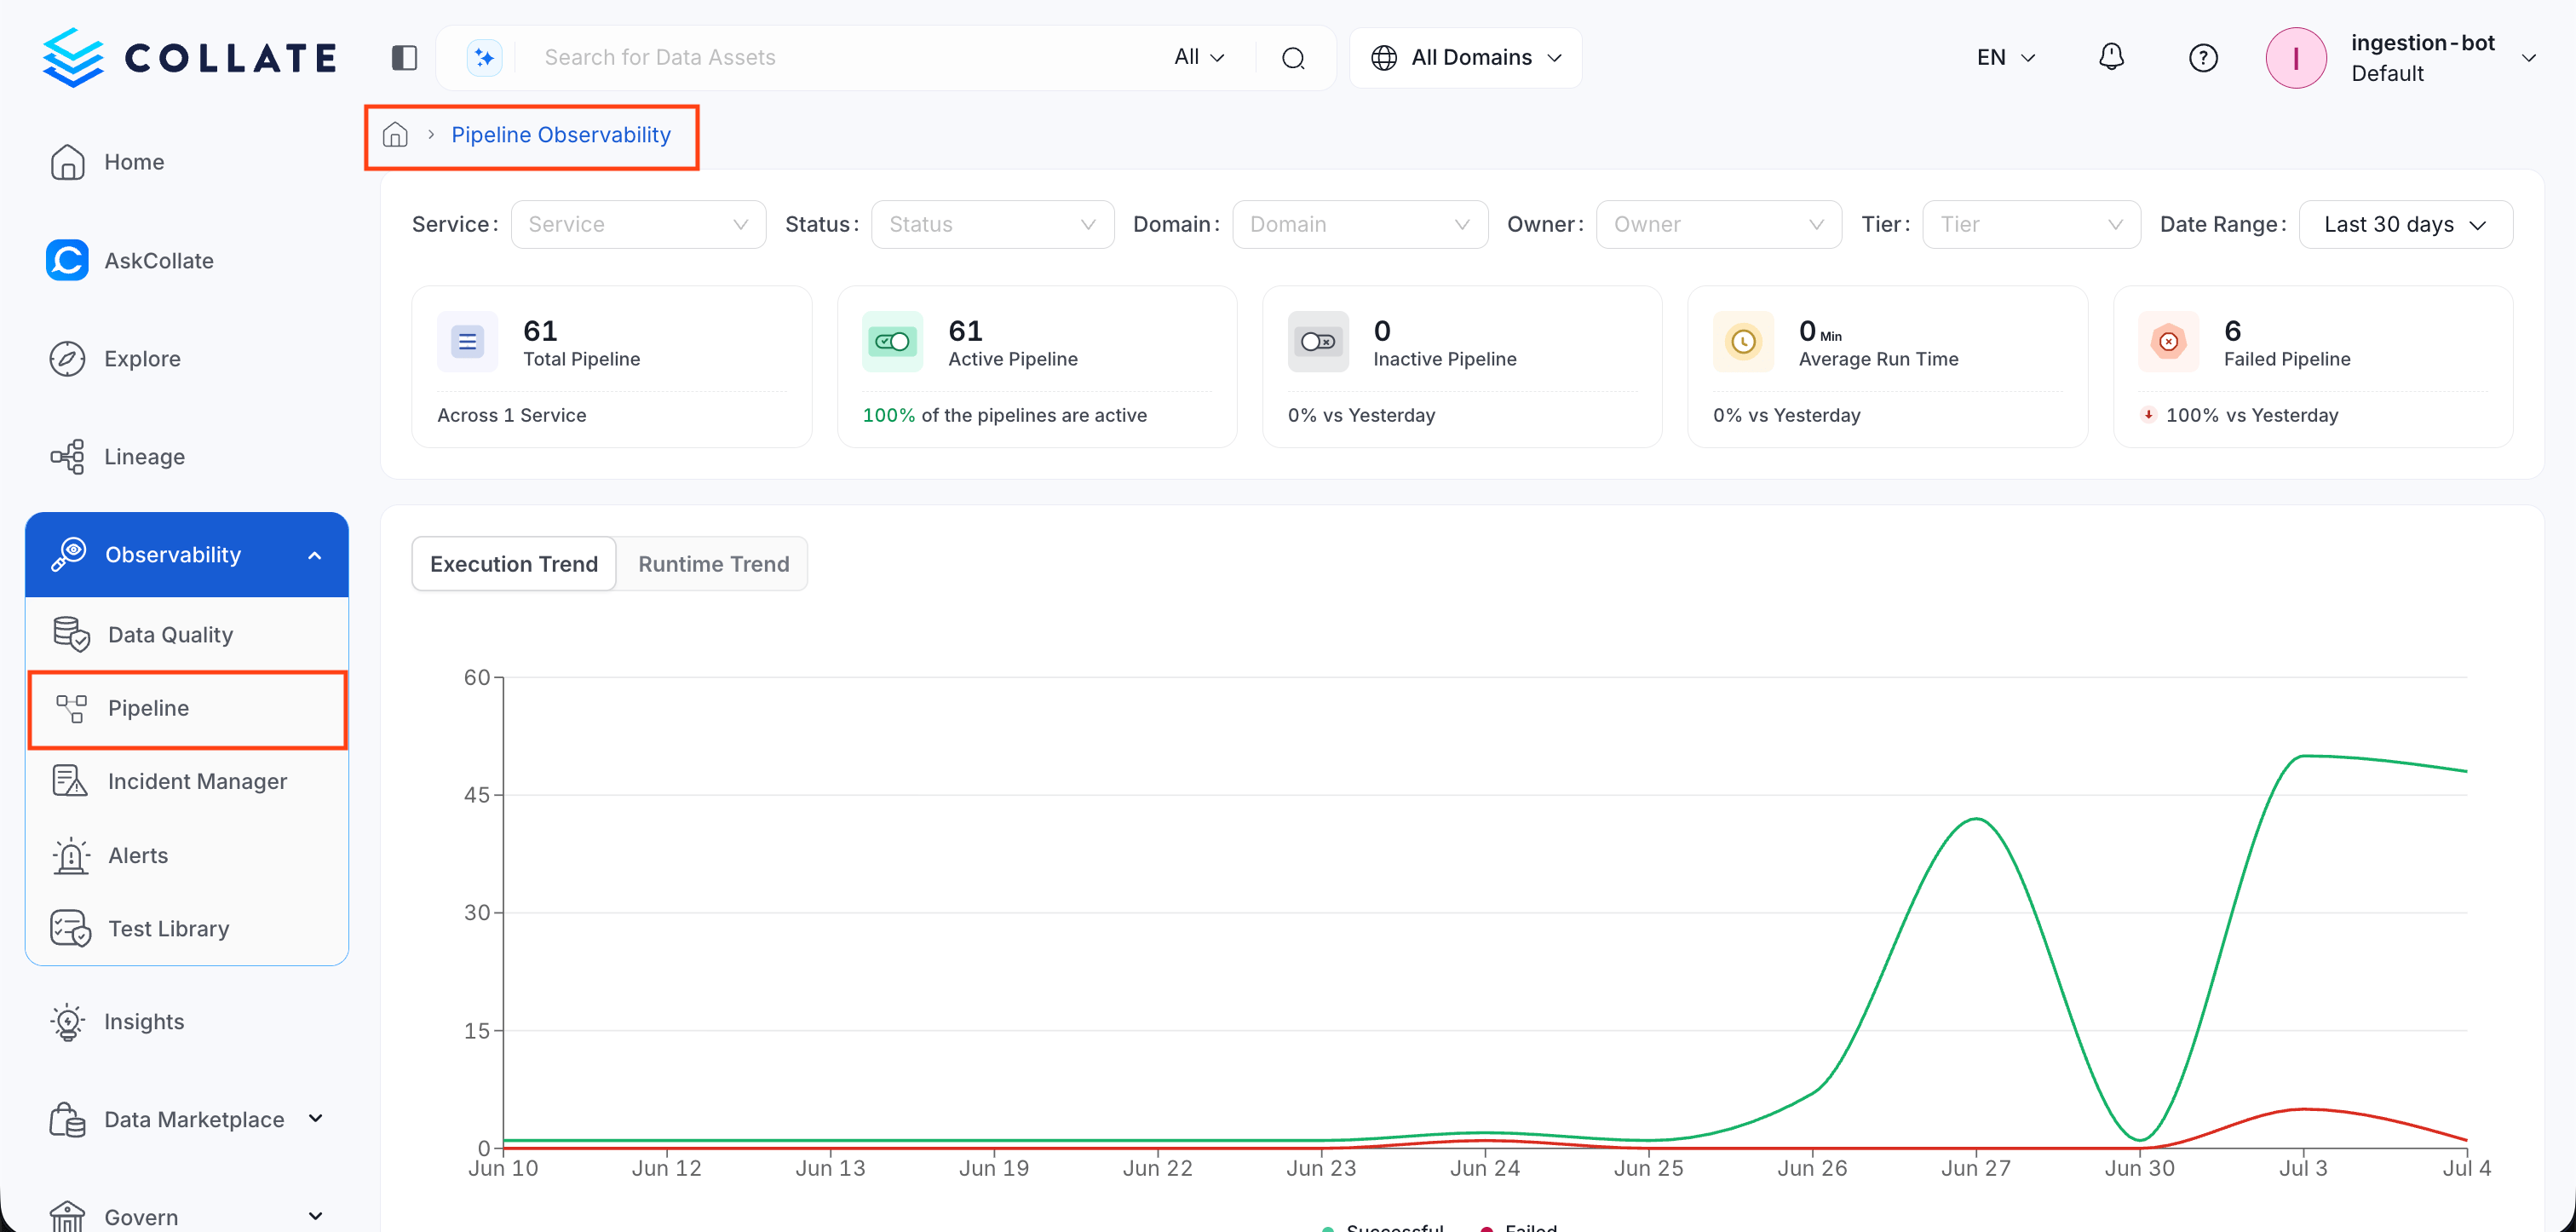Toggle the sidebar collapse icon
This screenshot has height=1232, width=2576.
pos(404,58)
